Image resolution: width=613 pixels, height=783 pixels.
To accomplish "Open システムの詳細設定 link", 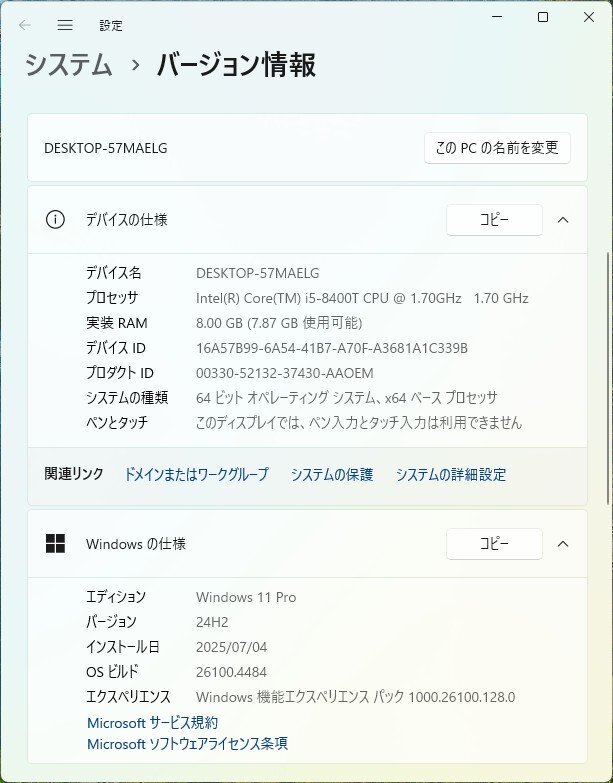I will (x=451, y=474).
